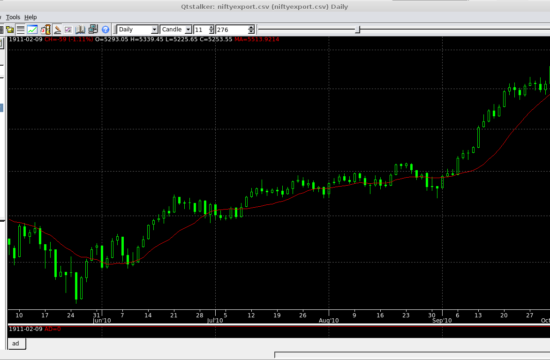Open the Tools menu
Image resolution: width=550 pixels, height=360 pixels.
click(13, 17)
